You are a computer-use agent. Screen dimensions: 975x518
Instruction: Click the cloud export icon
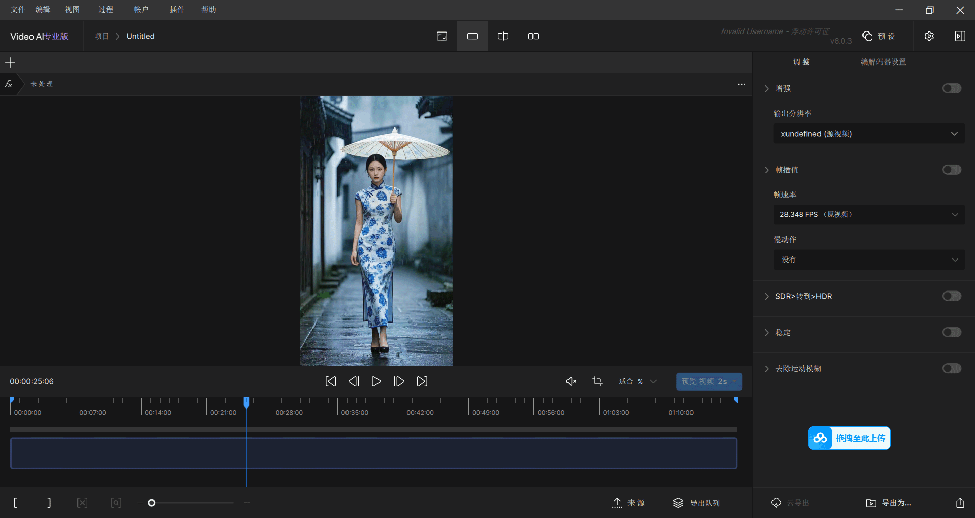pos(790,502)
